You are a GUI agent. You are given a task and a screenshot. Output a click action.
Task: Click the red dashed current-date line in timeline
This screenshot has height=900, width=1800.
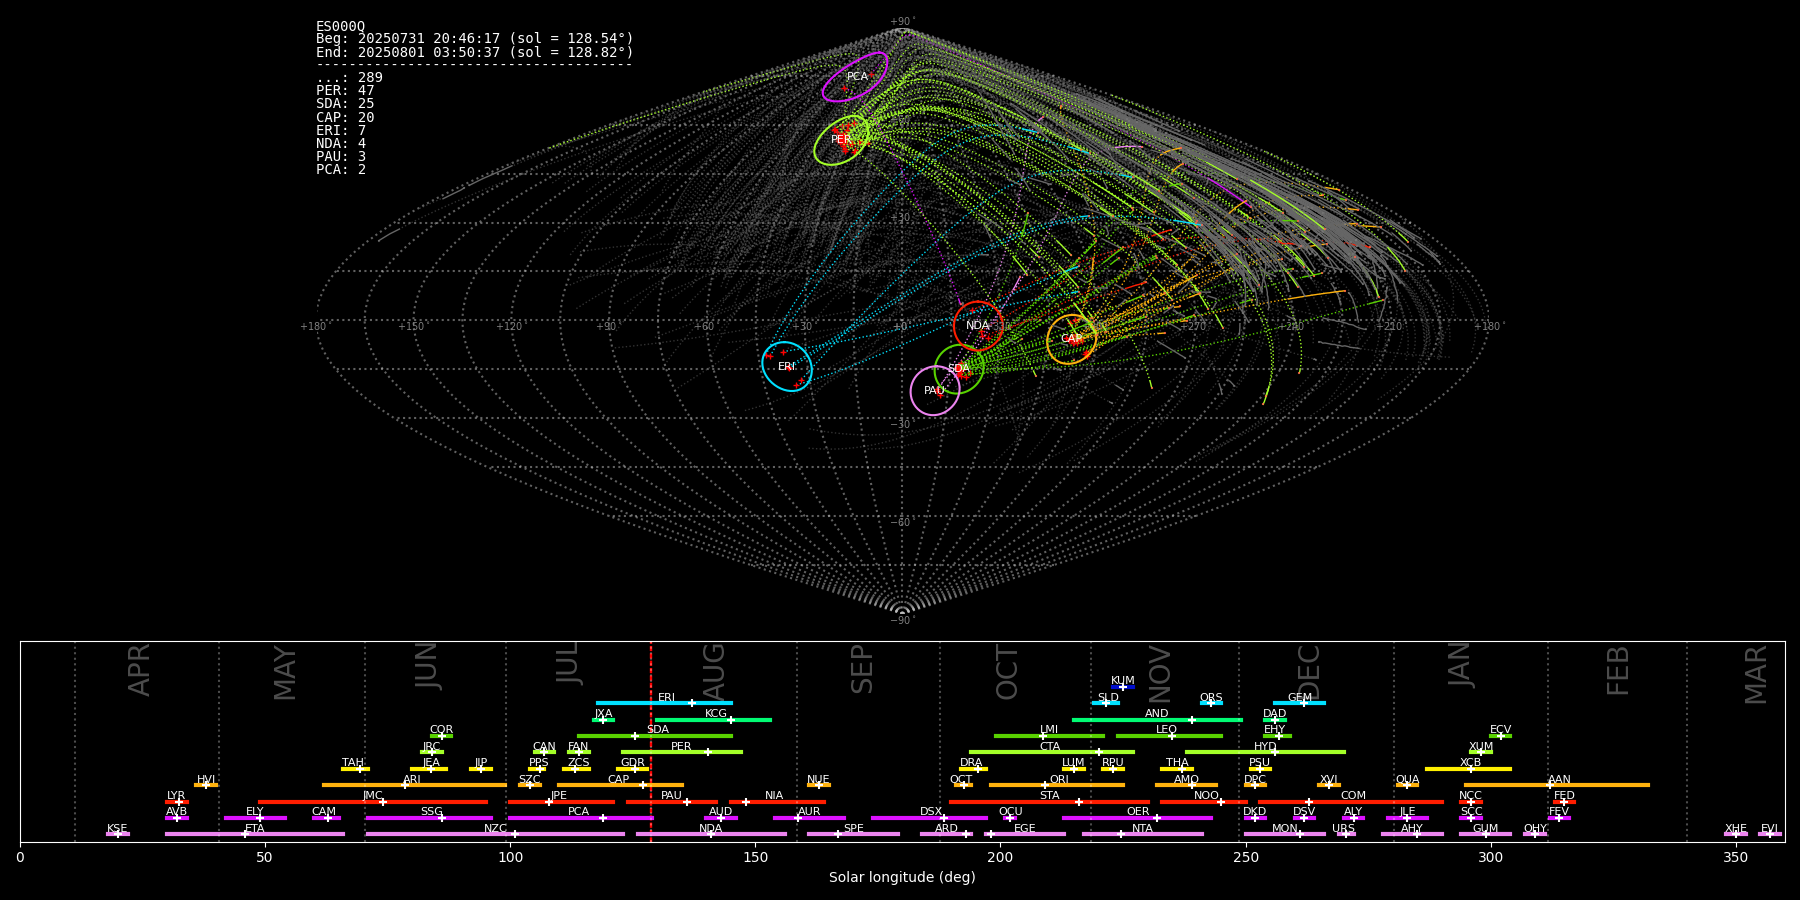pyautogui.click(x=651, y=741)
